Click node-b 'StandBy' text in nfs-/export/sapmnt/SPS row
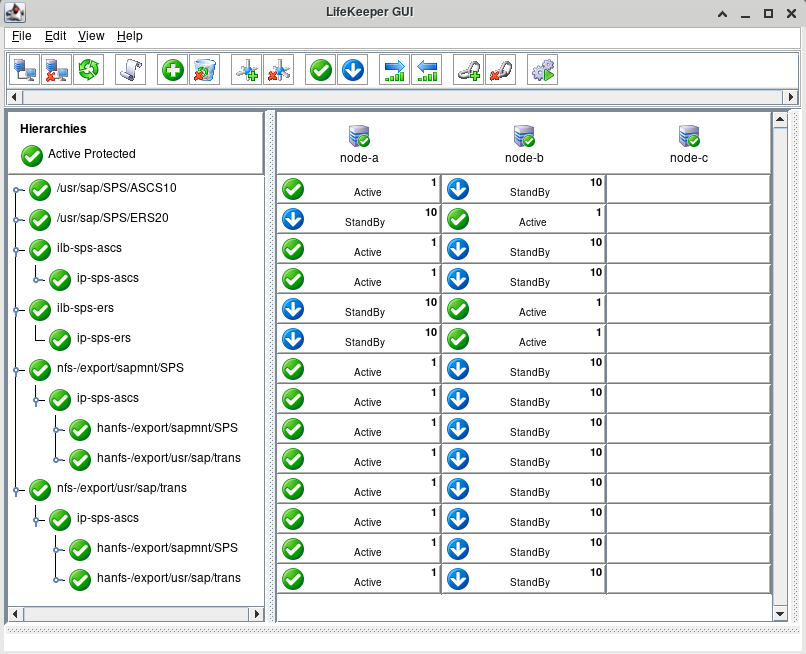This screenshot has width=806, height=654. pyautogui.click(x=530, y=372)
